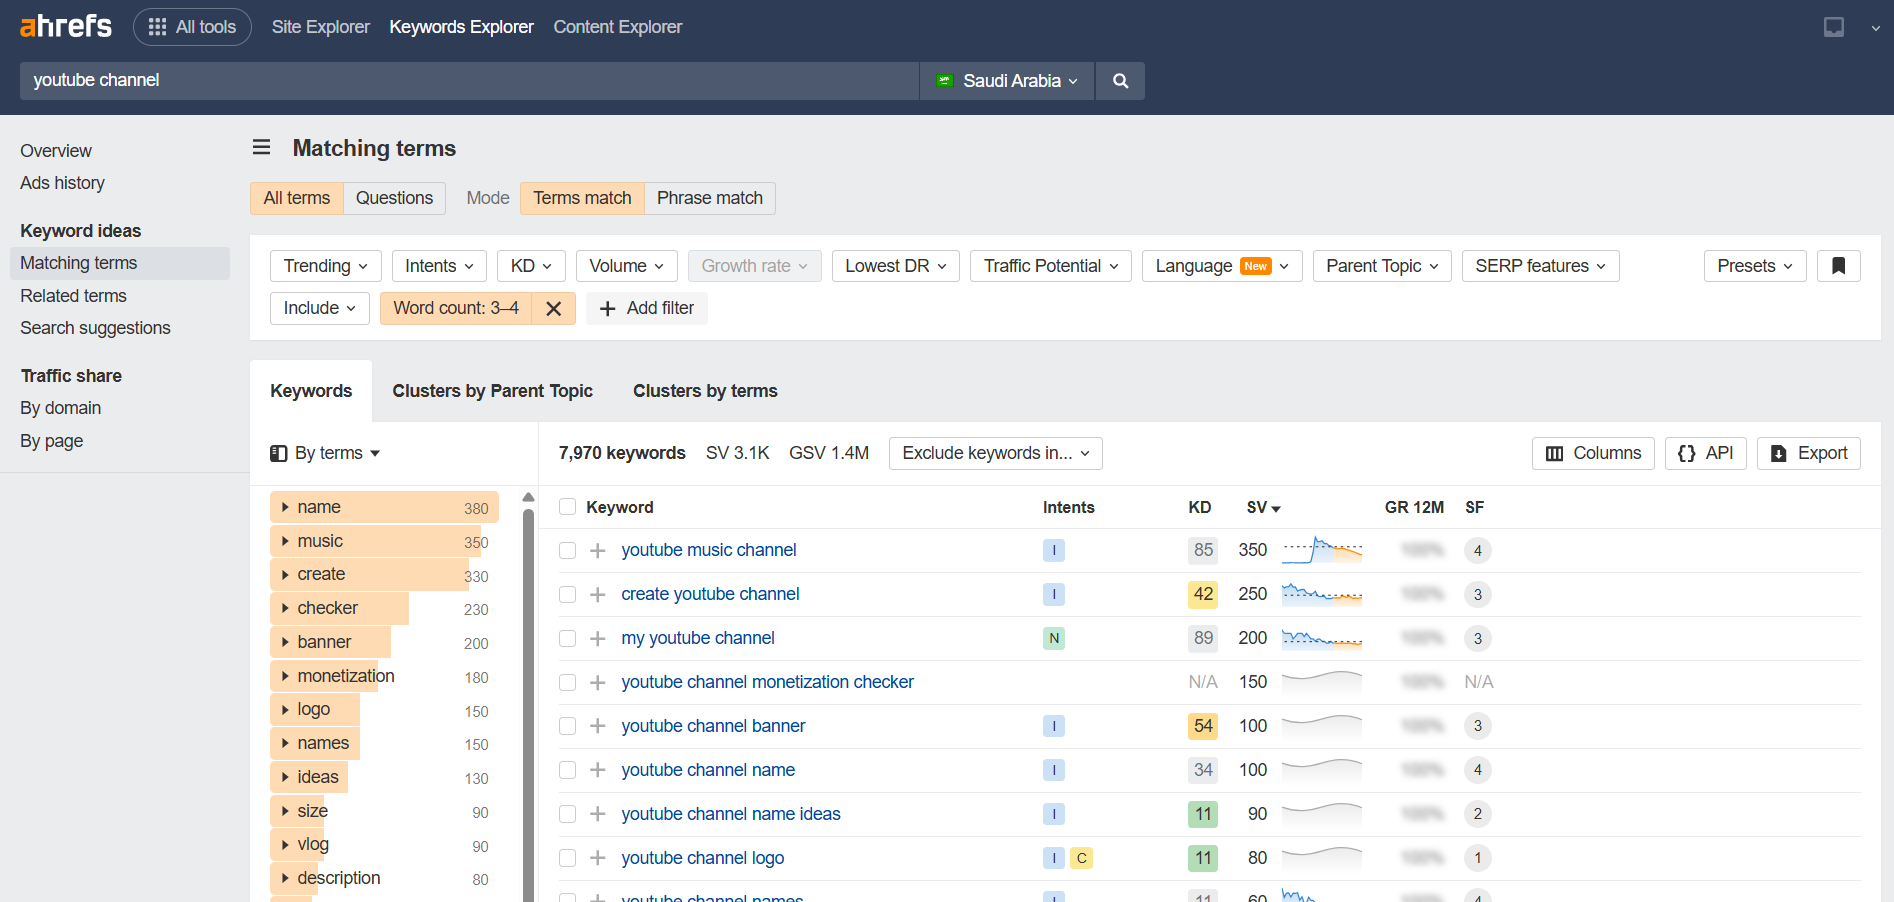Click the Informational intent badge for youtube music channel
Viewport: 1894px width, 902px height.
click(1054, 551)
